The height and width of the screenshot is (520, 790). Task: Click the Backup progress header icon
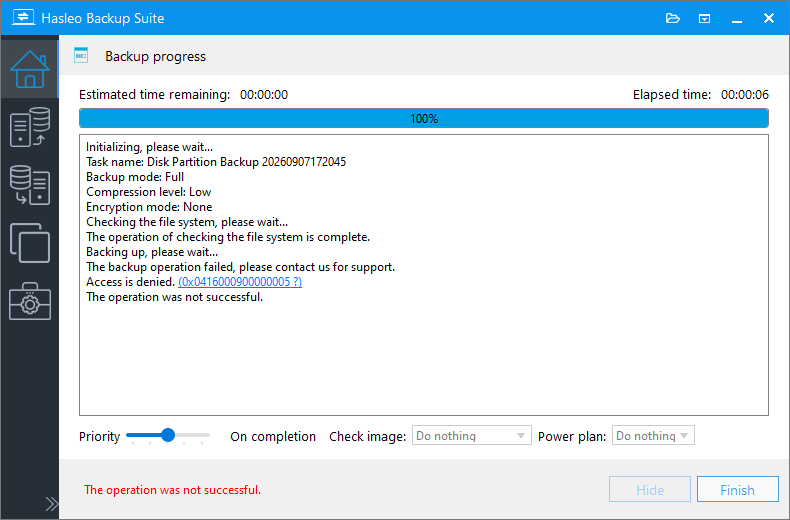[x=81, y=55]
